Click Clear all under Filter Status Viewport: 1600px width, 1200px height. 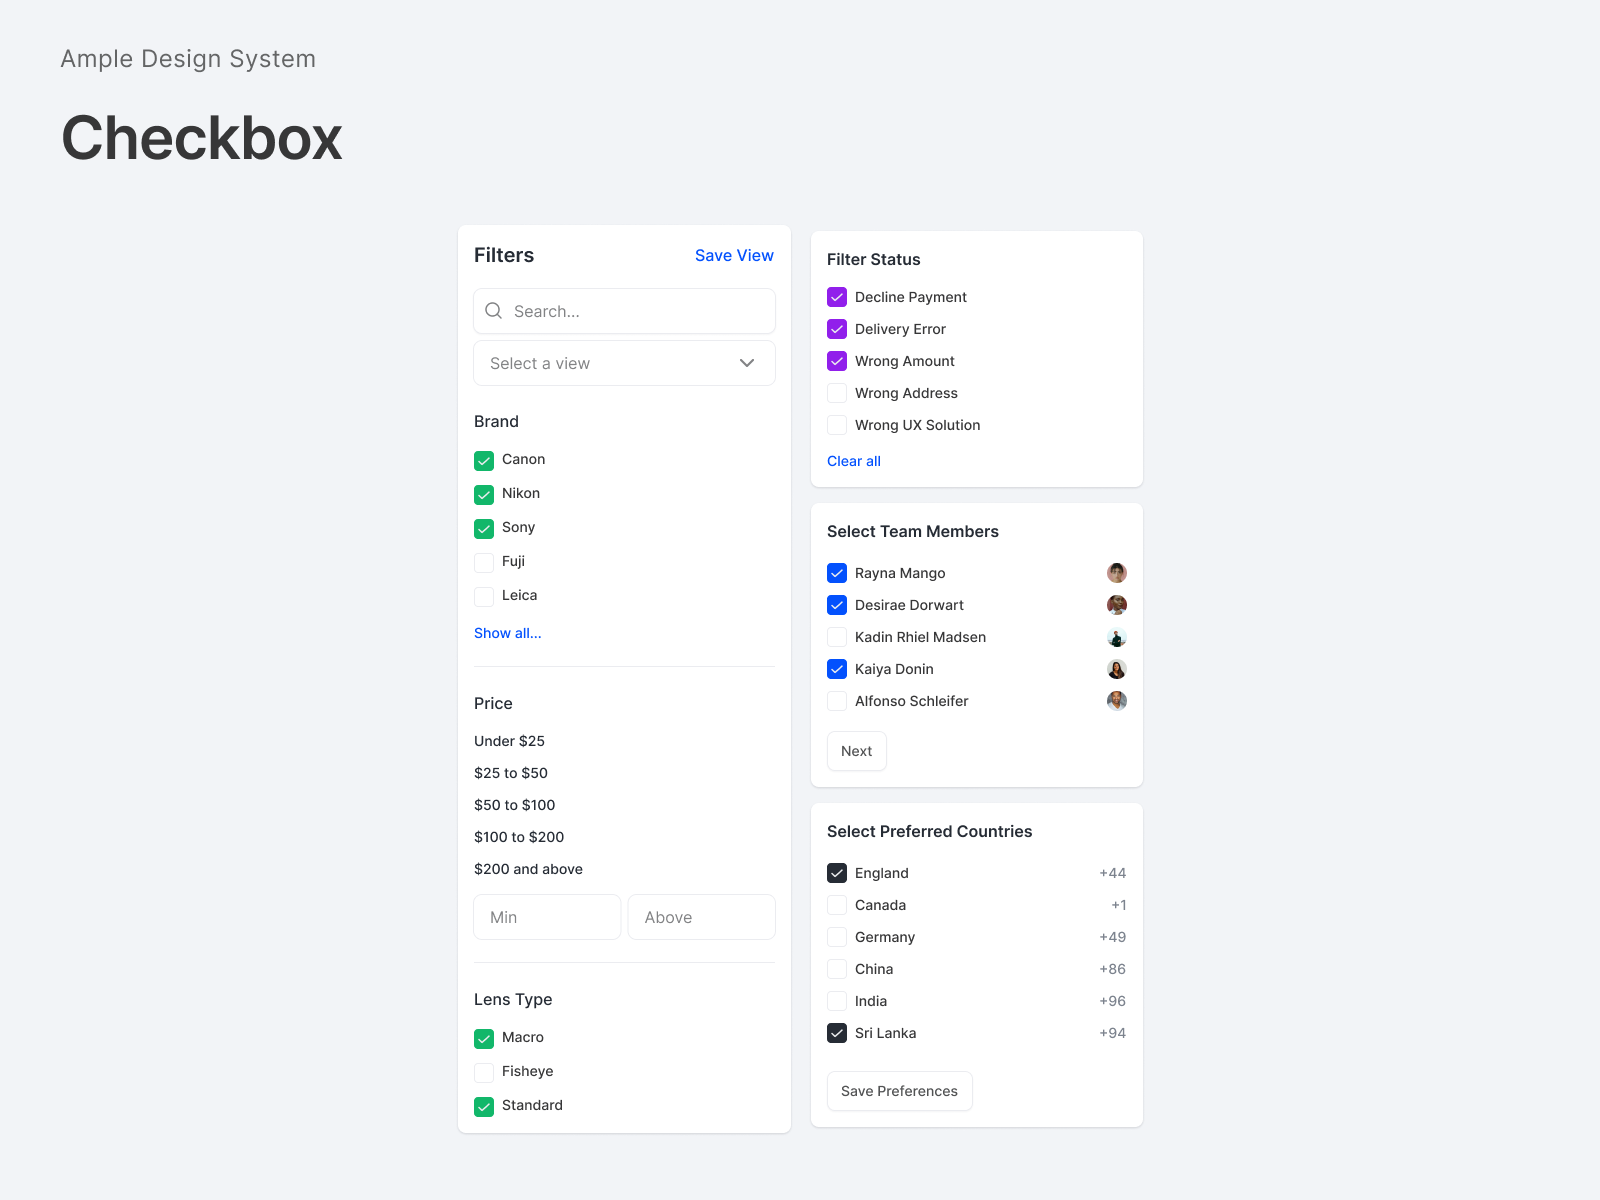[853, 461]
